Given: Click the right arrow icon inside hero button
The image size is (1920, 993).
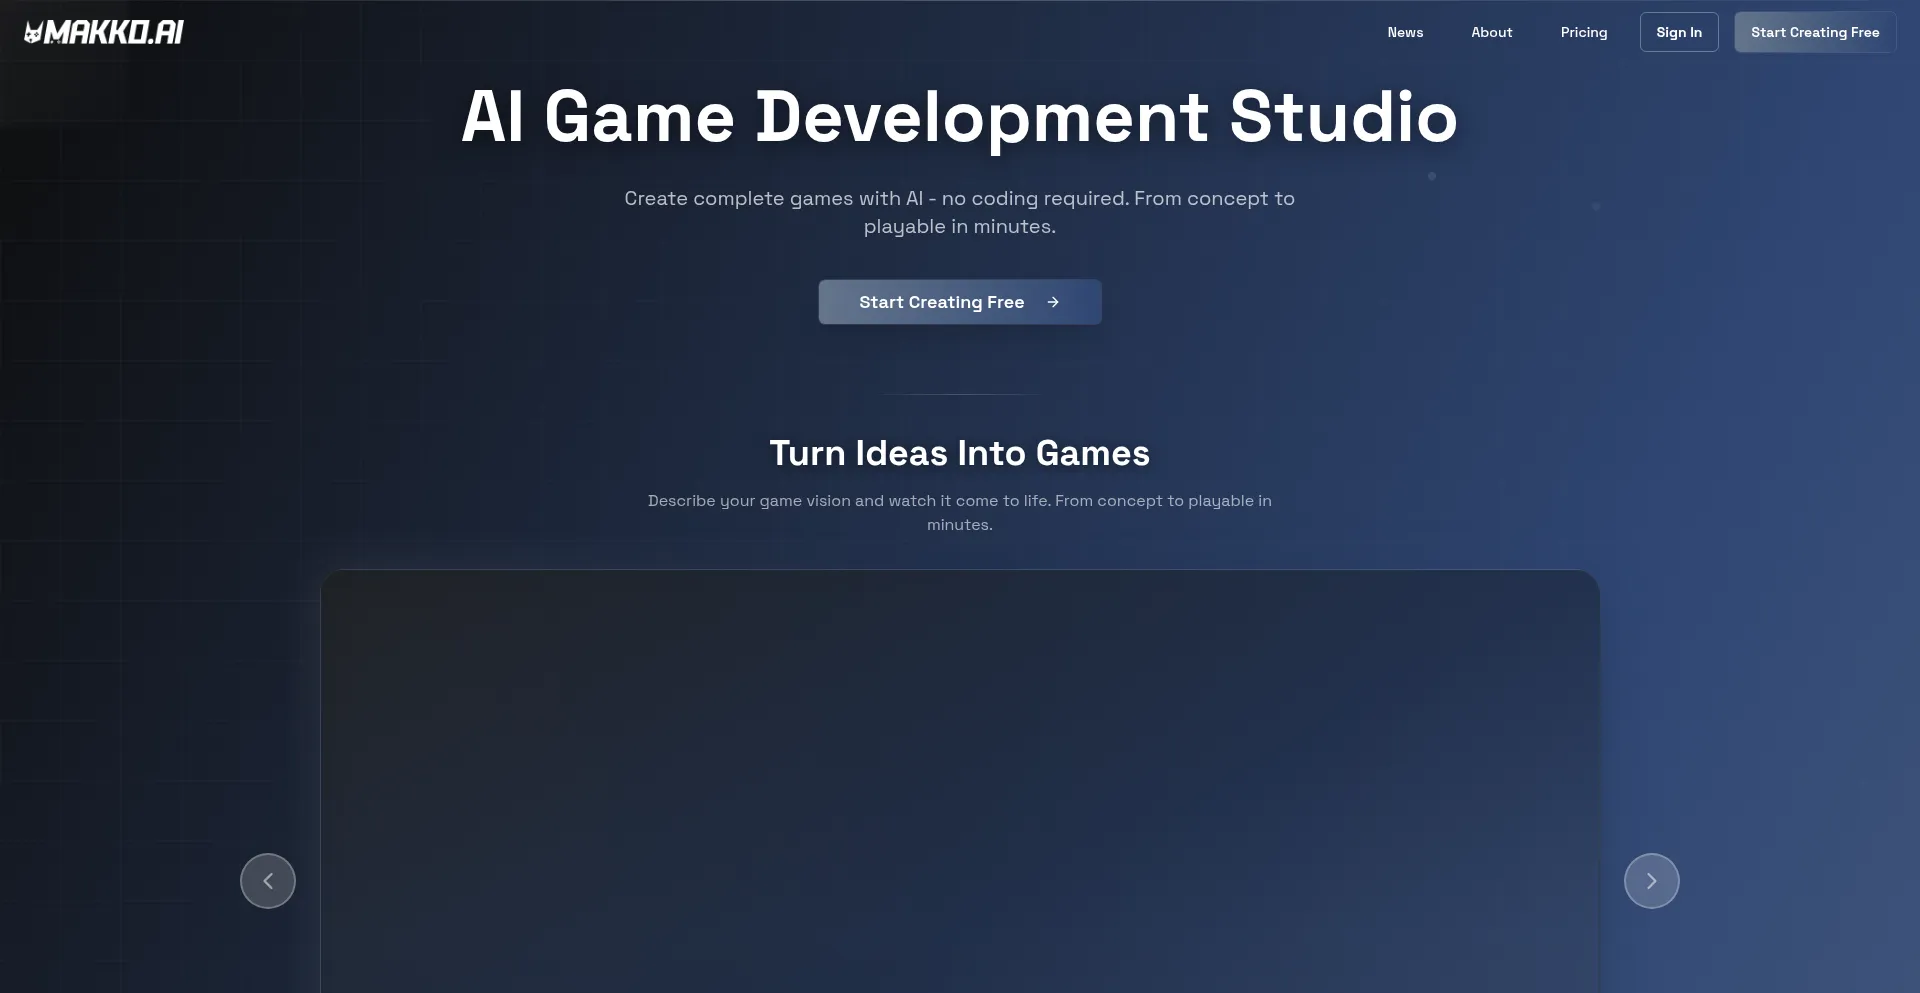Looking at the screenshot, I should 1053,302.
